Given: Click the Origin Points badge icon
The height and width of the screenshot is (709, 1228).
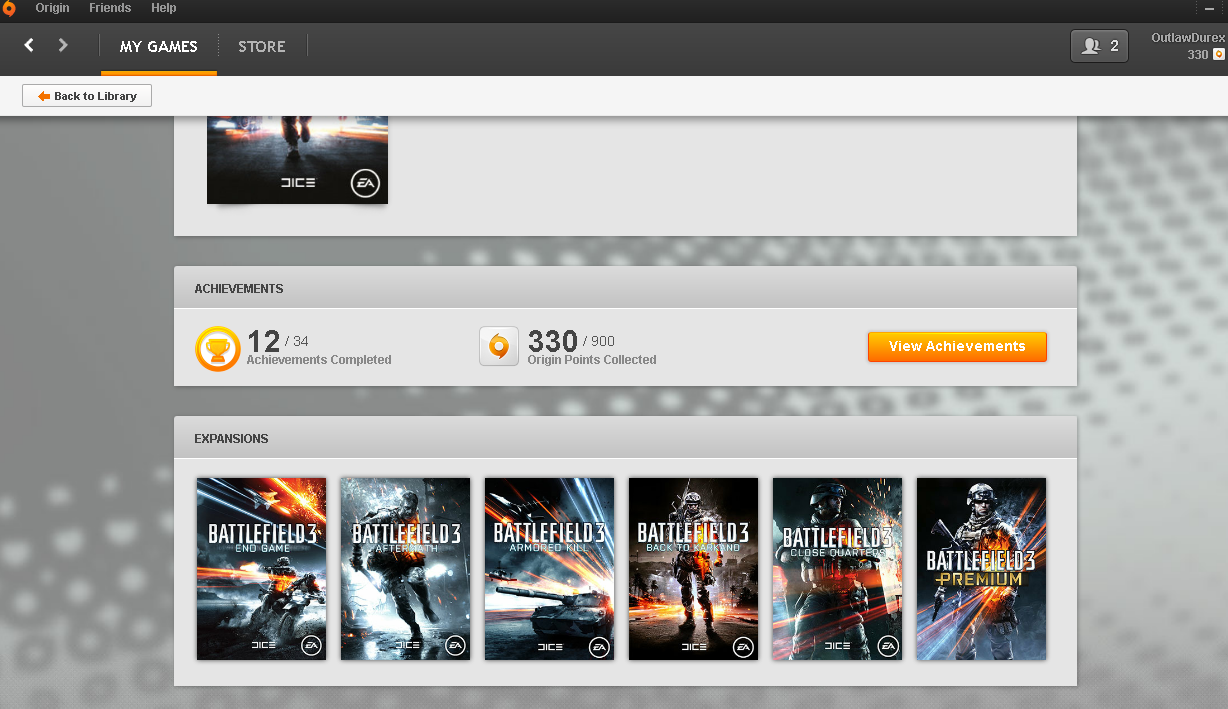Looking at the screenshot, I should [x=499, y=347].
